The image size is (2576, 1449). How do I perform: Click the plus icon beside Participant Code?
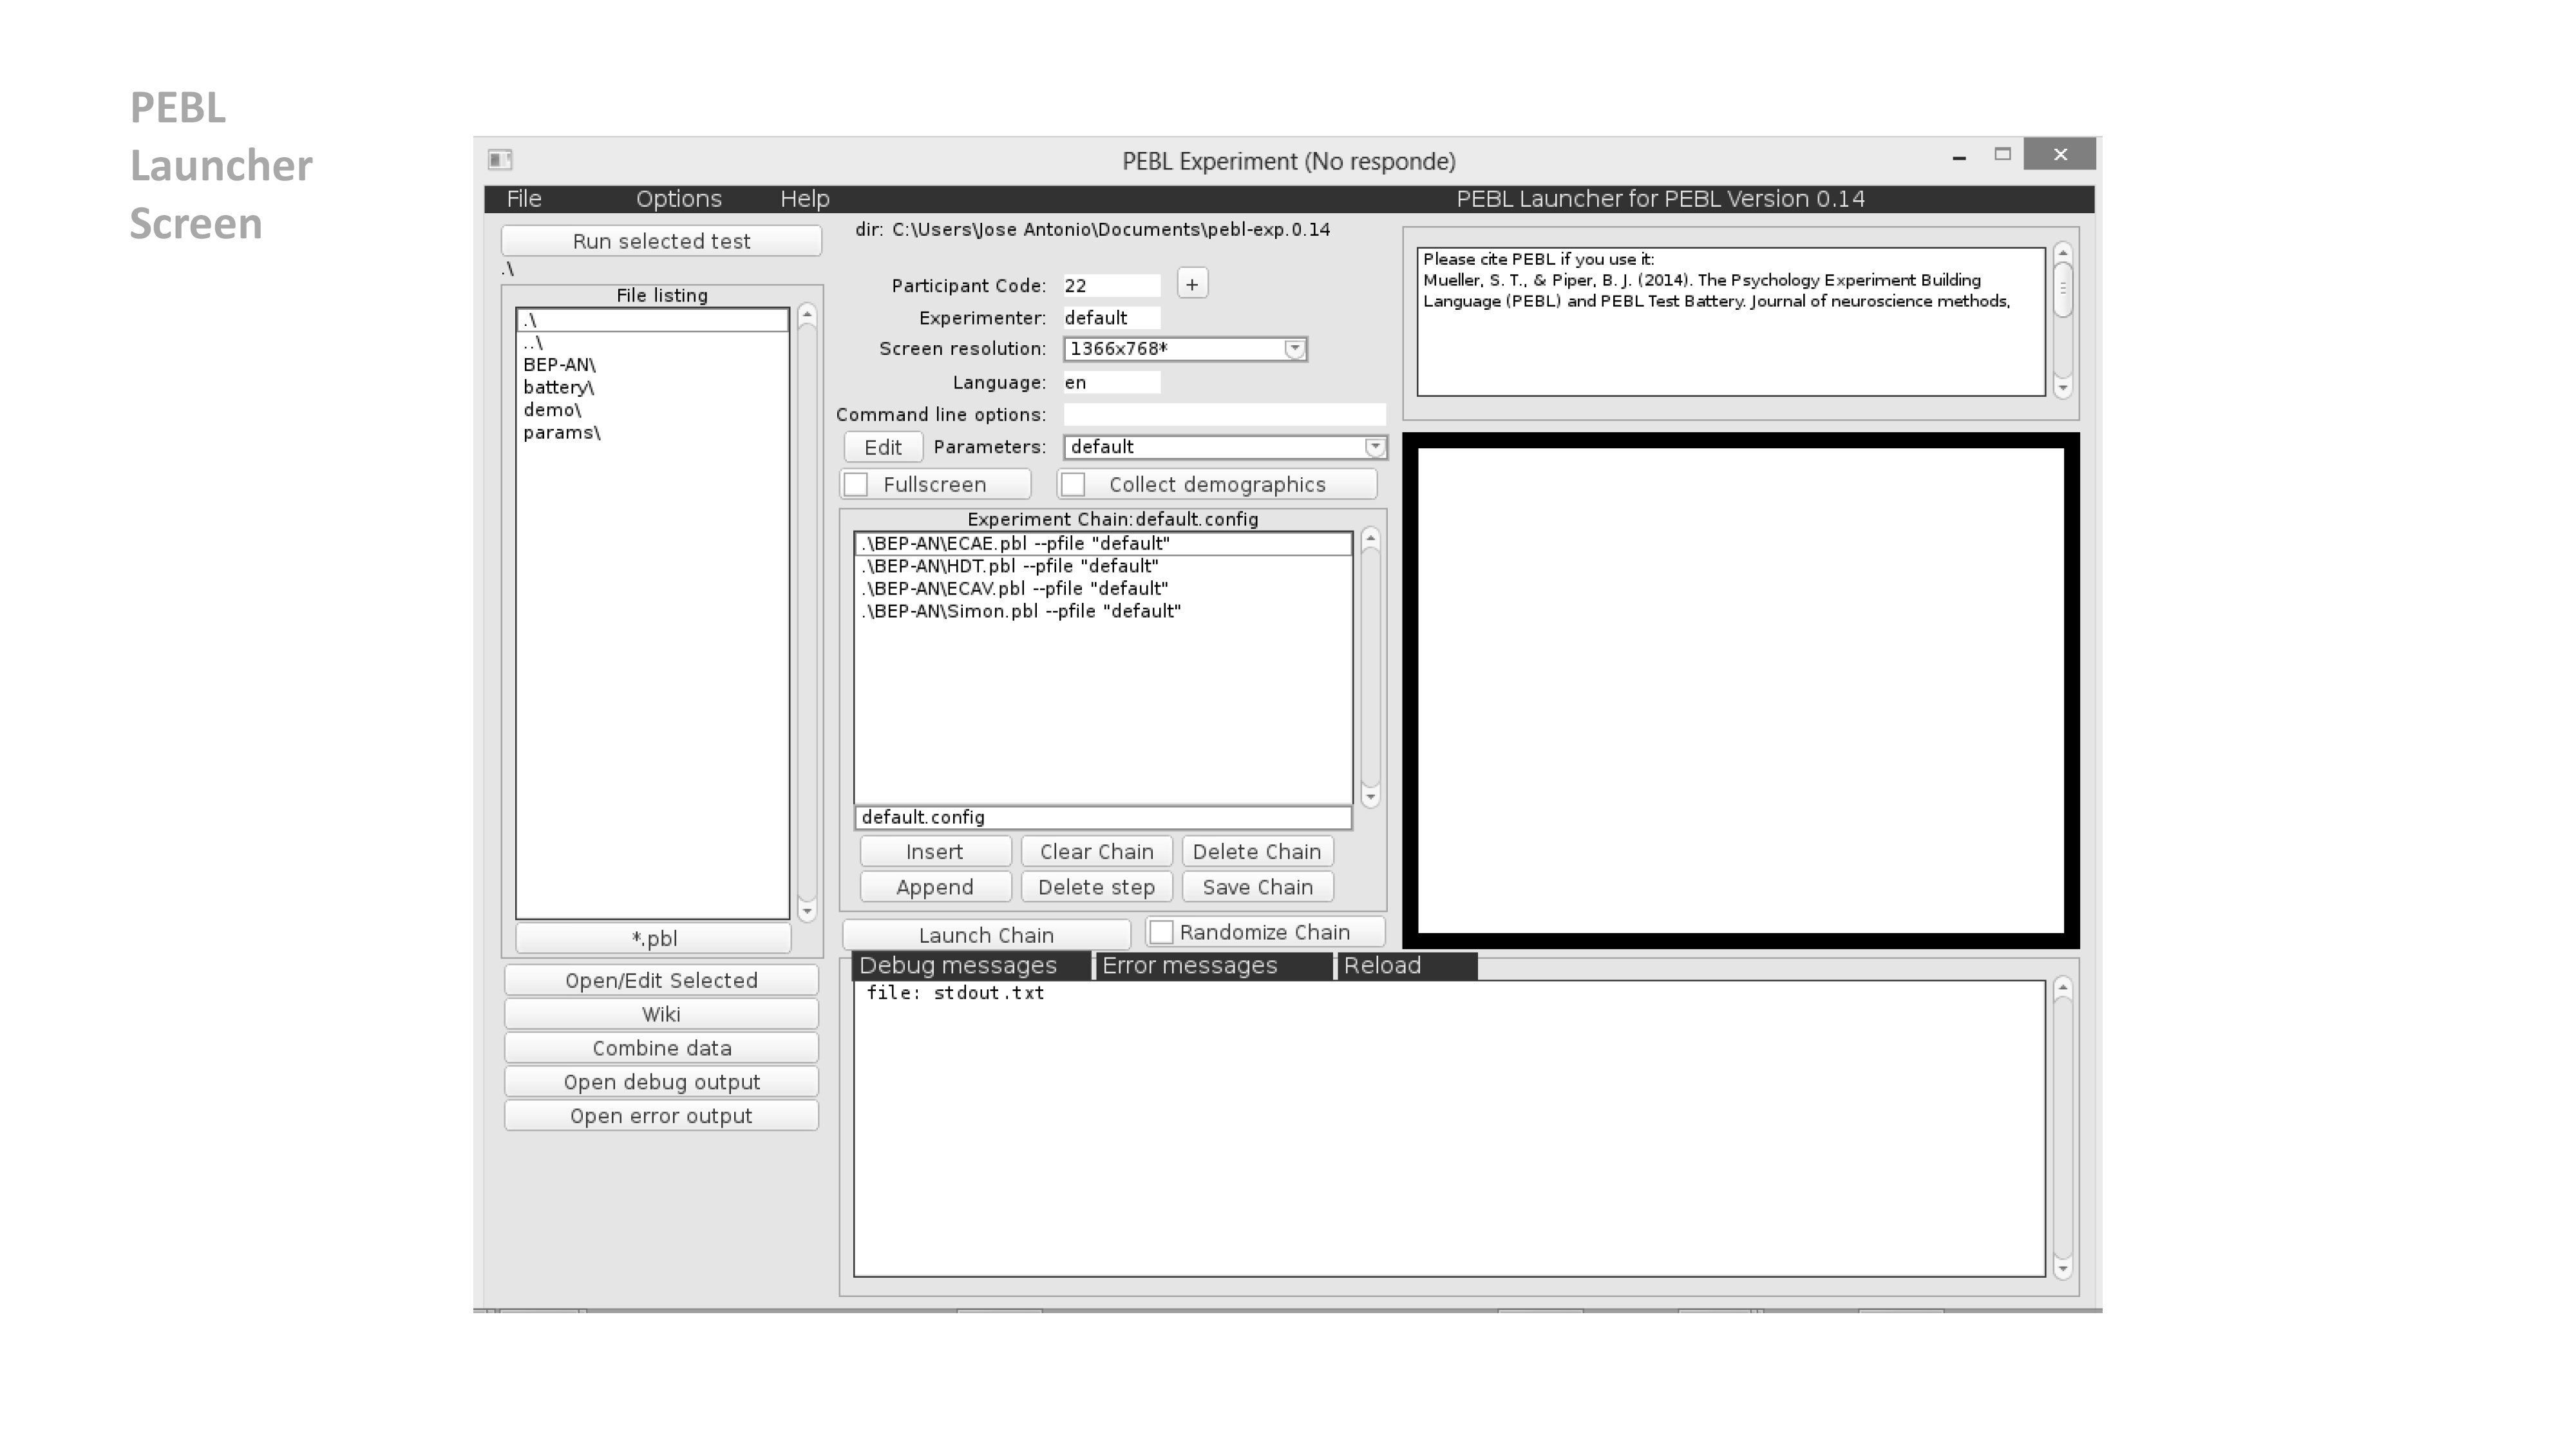coord(1191,284)
